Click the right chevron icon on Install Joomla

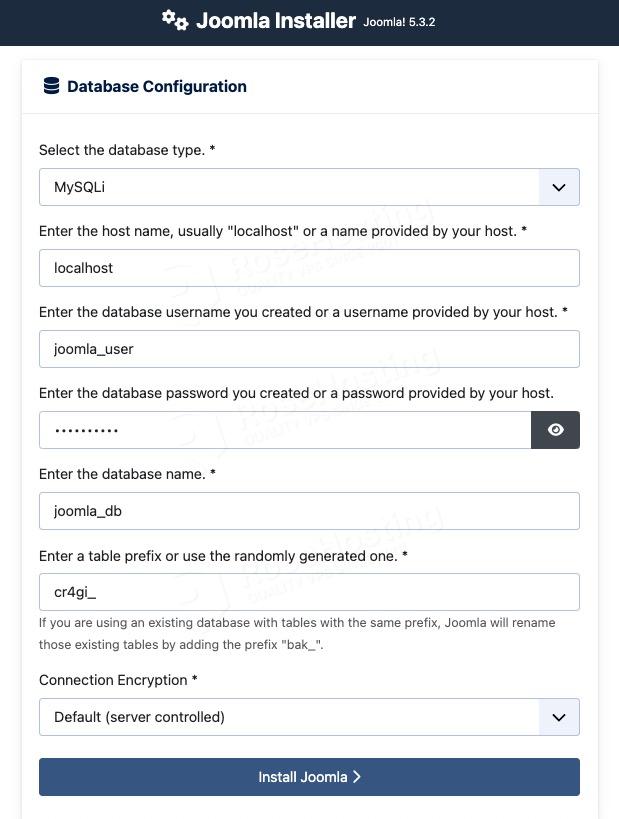coord(357,777)
